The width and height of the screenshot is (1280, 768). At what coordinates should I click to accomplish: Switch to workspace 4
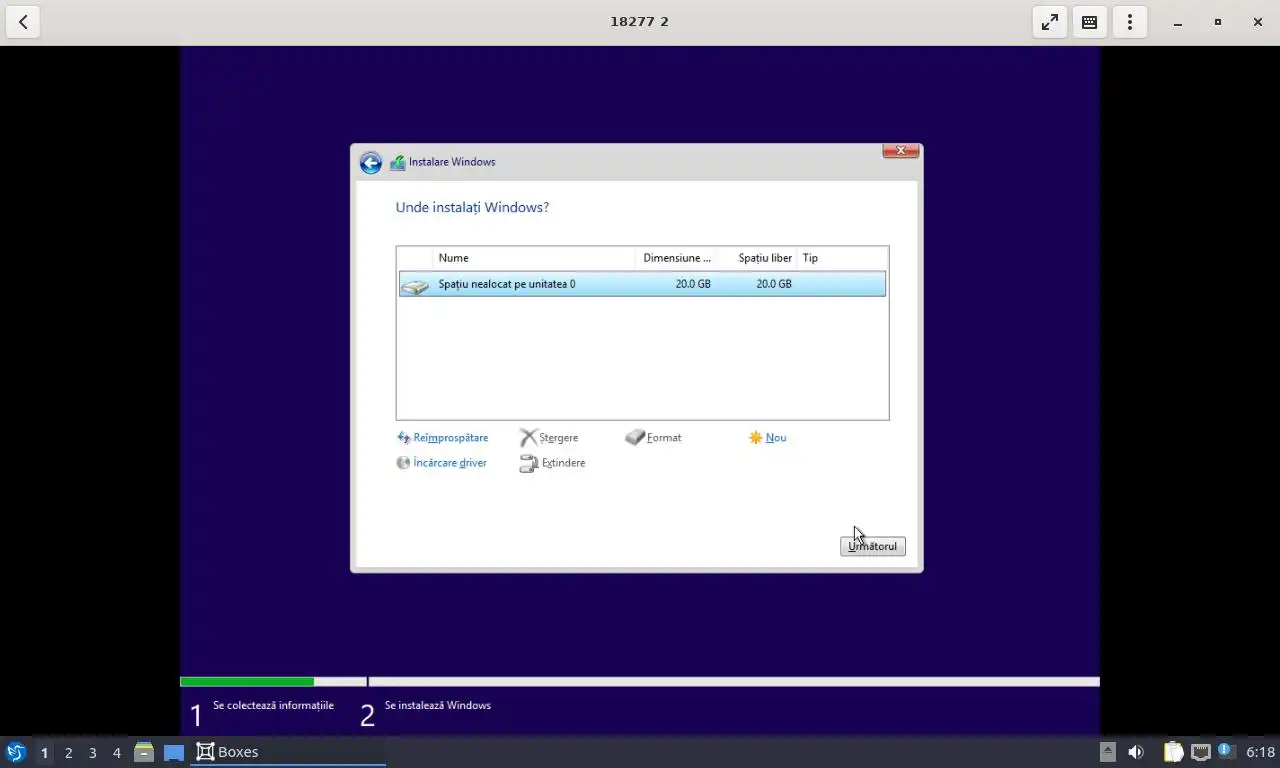(x=116, y=752)
